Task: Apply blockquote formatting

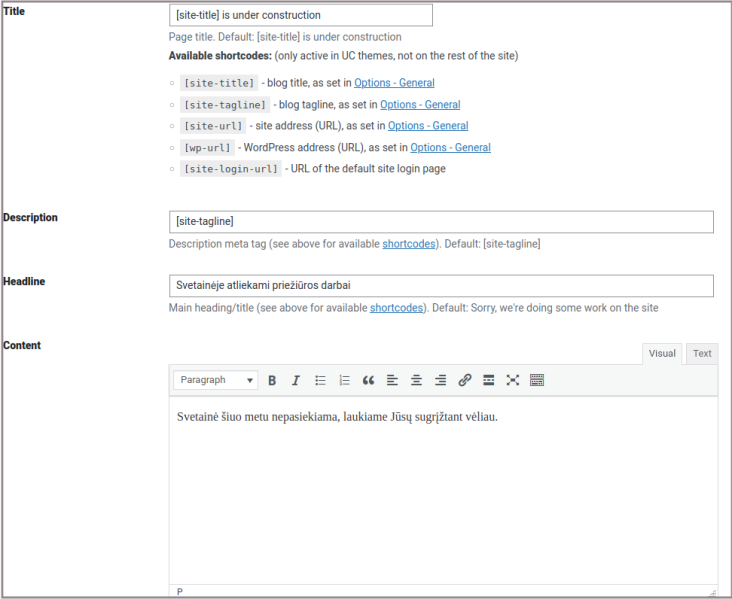Action: (x=368, y=381)
